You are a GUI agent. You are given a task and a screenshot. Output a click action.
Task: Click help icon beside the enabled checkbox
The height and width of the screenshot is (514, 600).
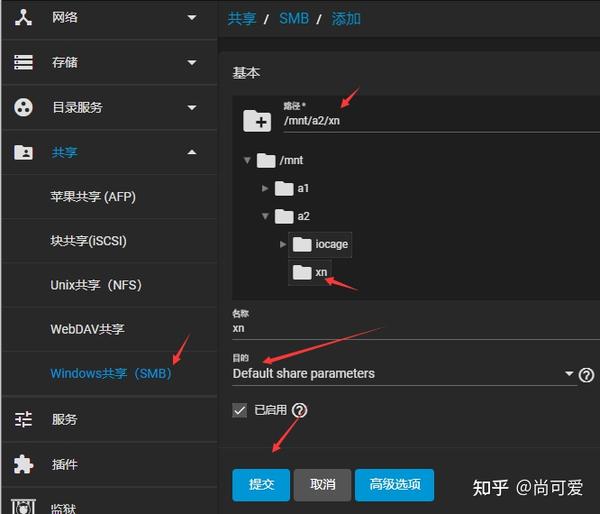[299, 410]
